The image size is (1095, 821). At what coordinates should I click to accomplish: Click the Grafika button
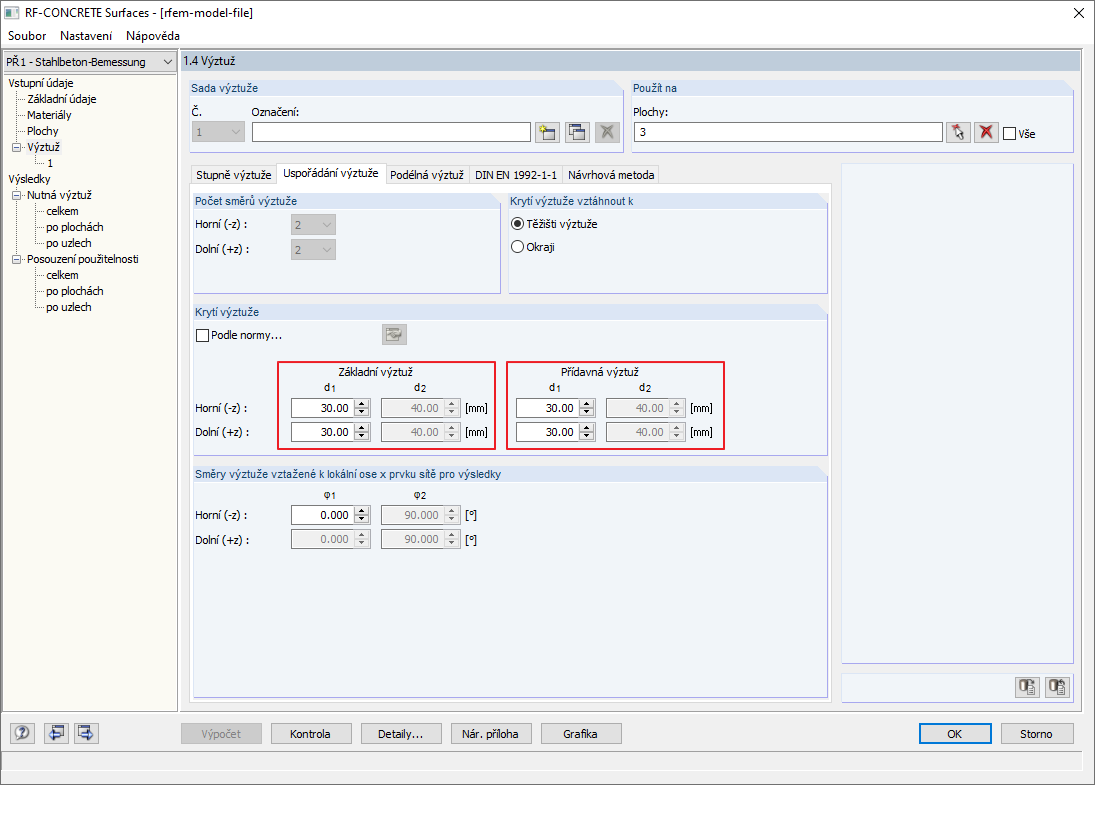(580, 734)
